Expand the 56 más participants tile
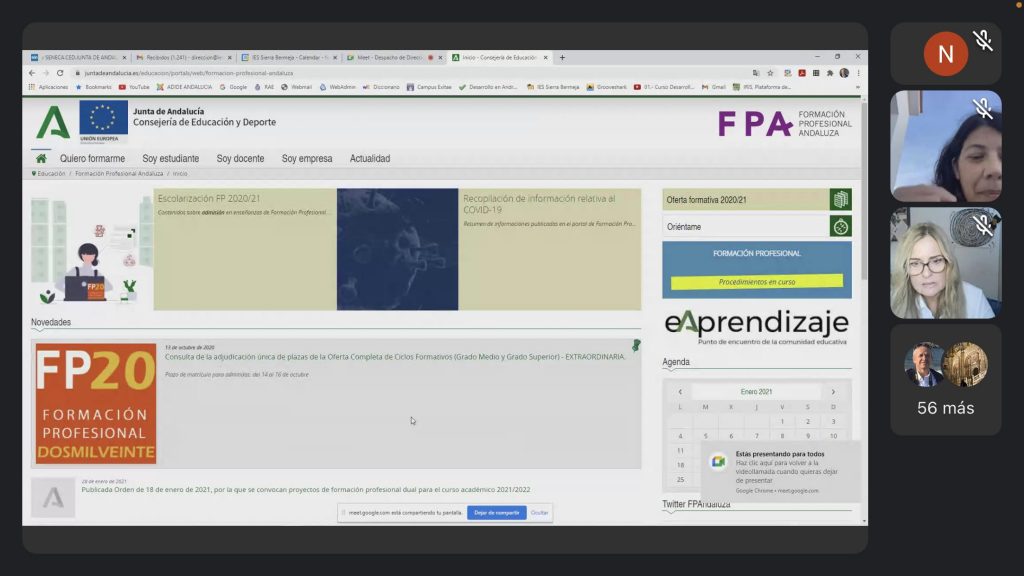Image resolution: width=1024 pixels, height=576 pixels. (x=945, y=380)
